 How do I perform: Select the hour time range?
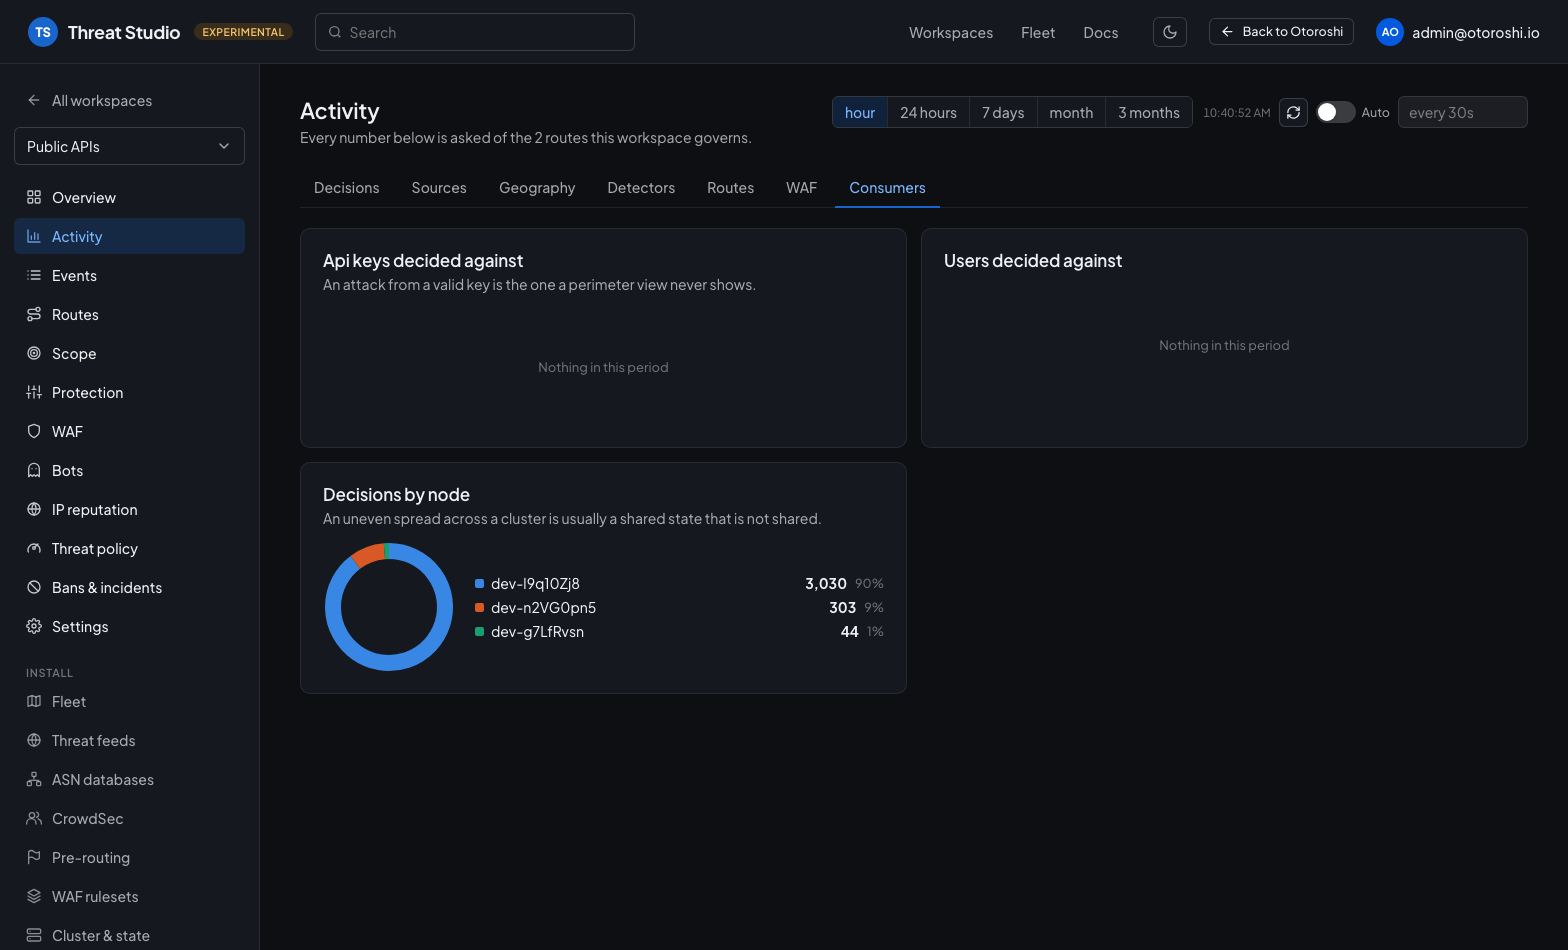pos(860,113)
